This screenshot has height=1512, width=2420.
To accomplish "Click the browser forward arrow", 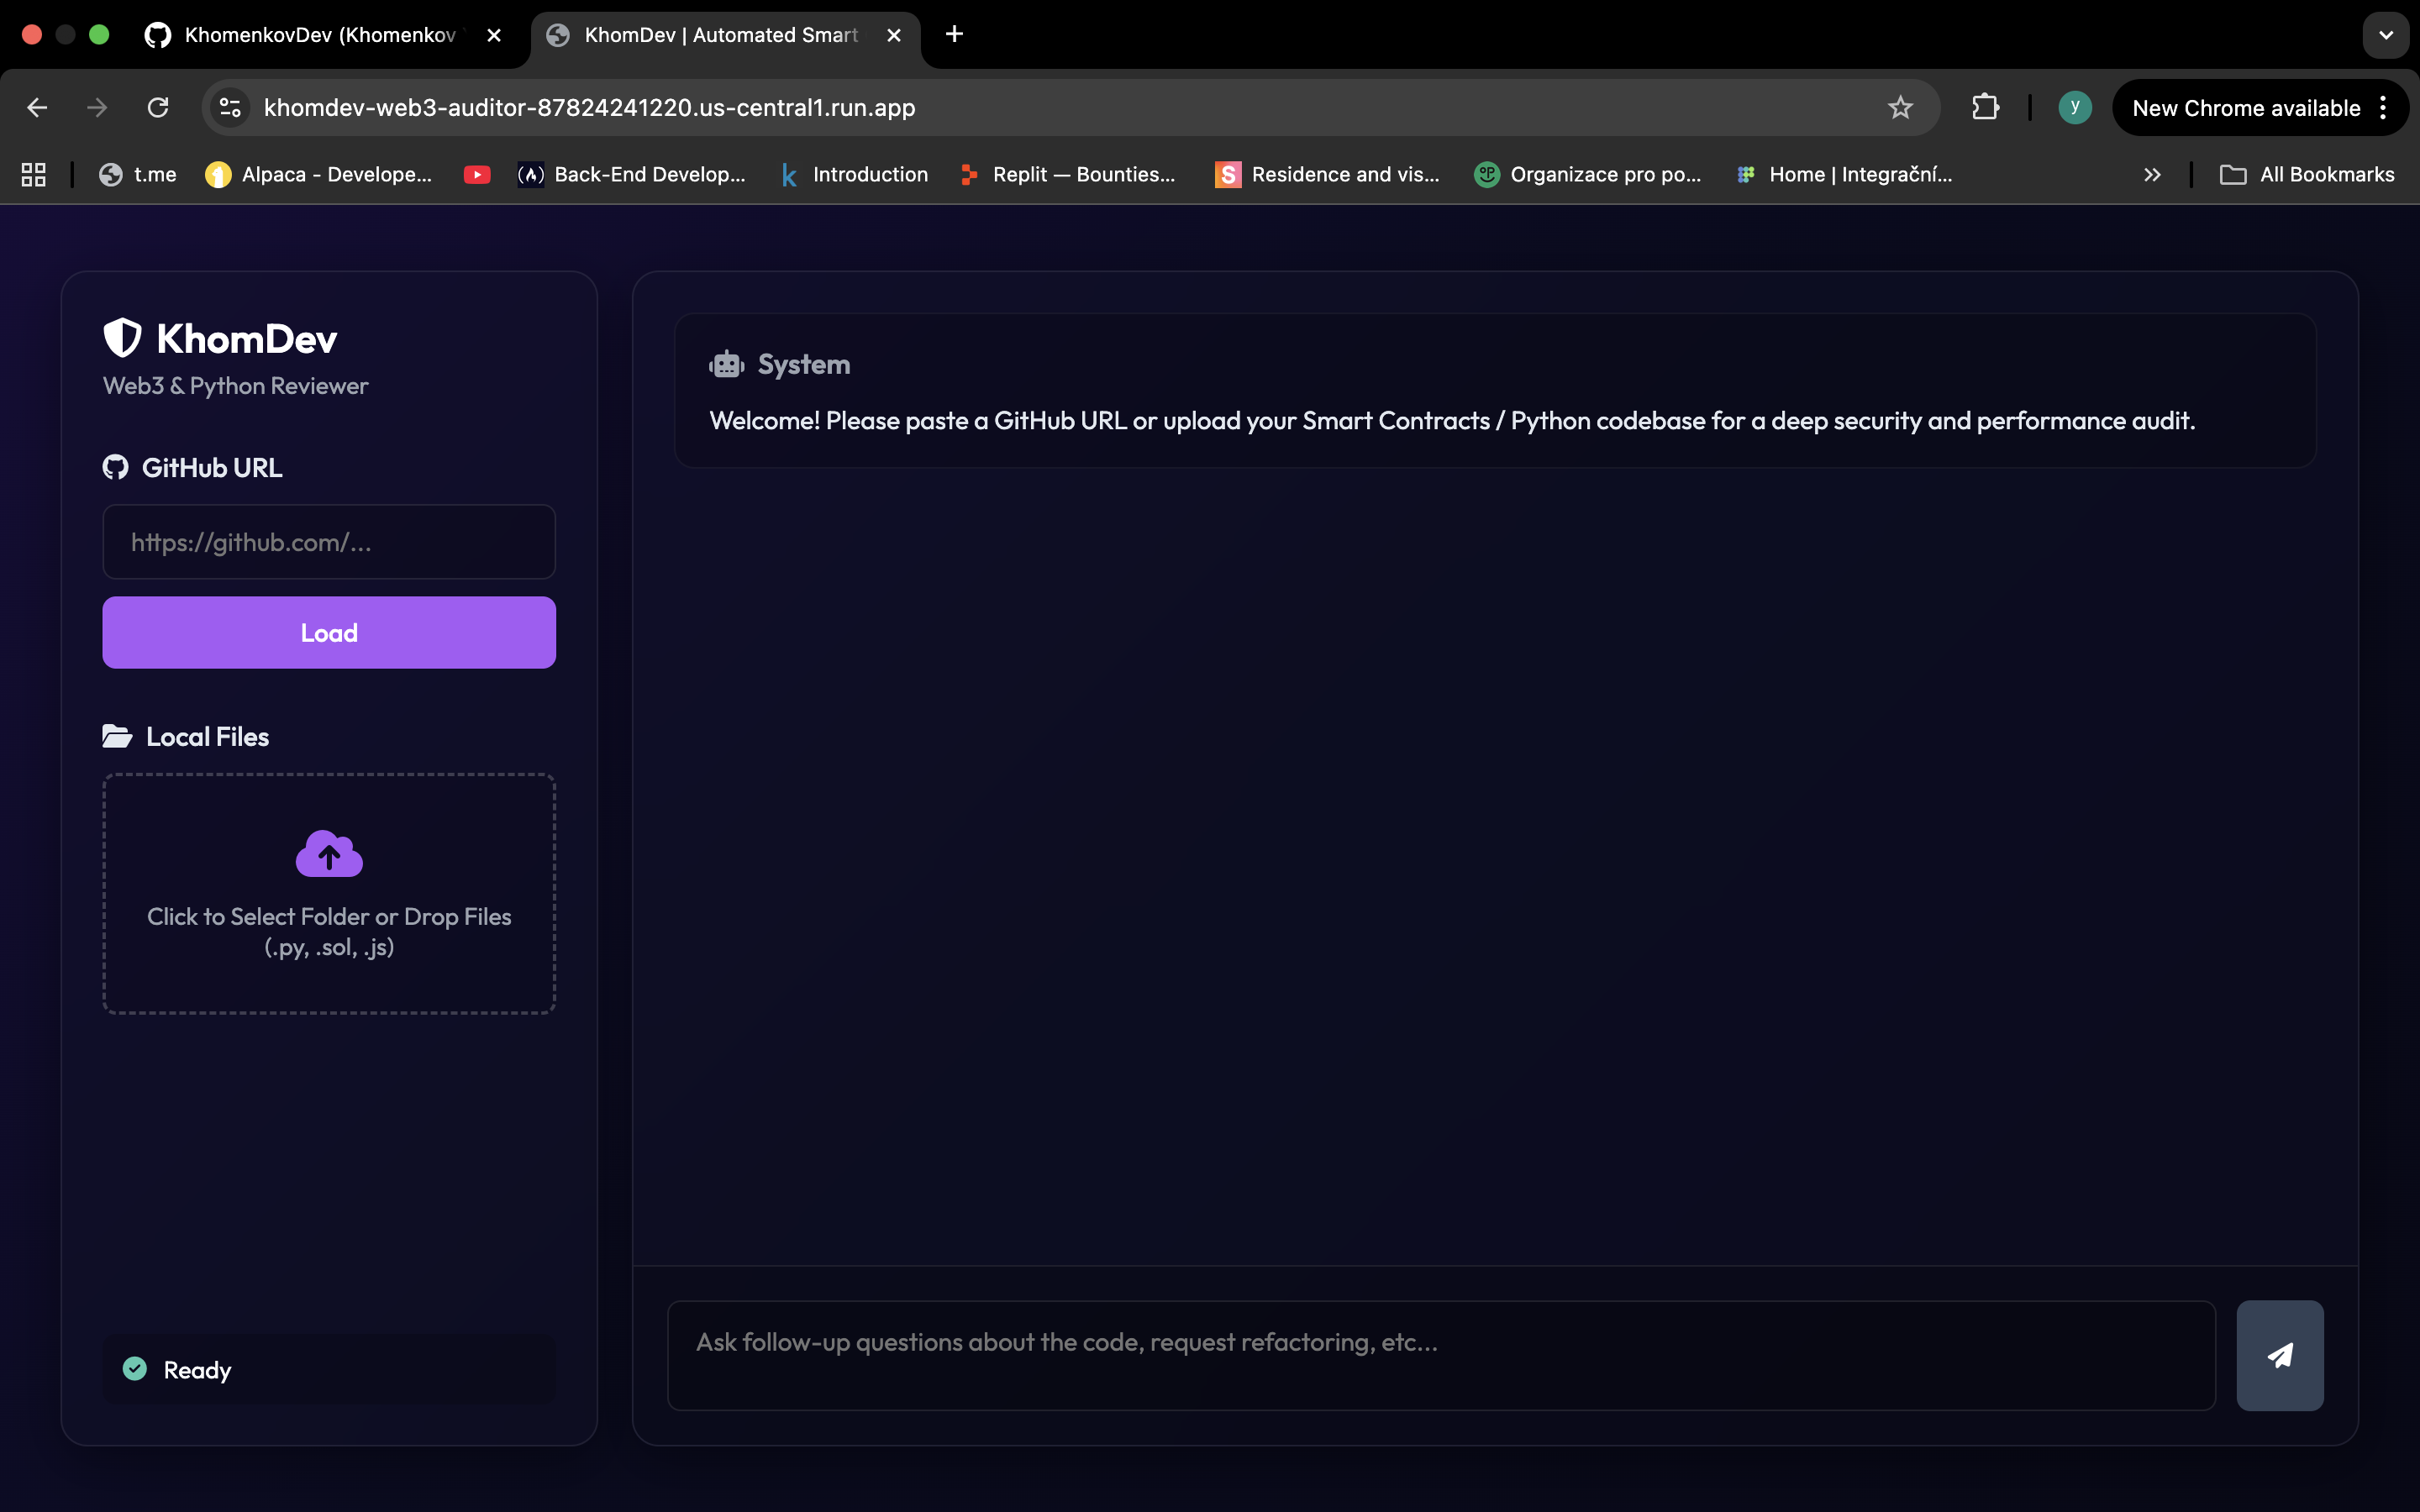I will tap(97, 107).
